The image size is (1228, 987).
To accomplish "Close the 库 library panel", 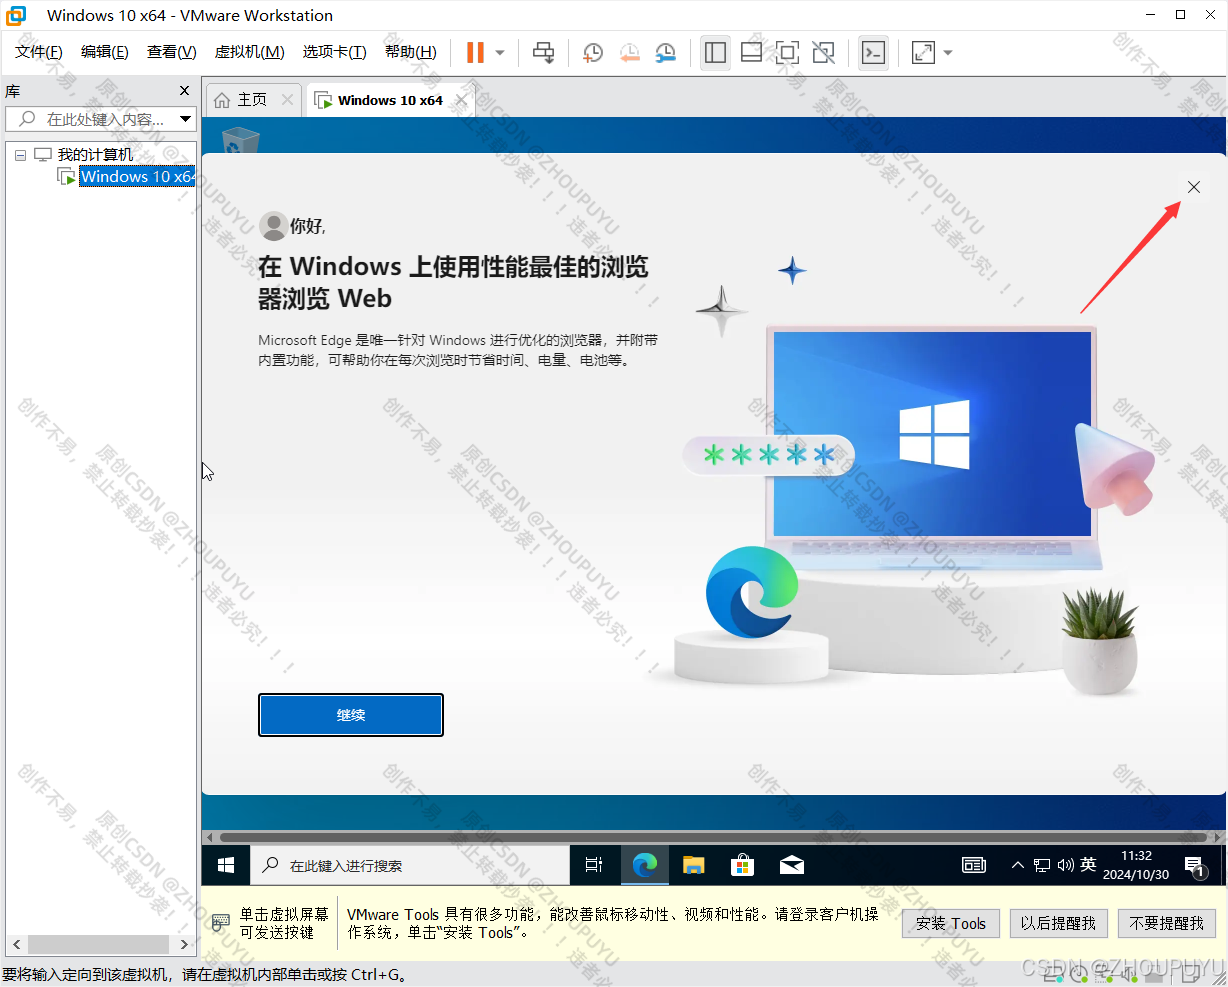I will click(184, 91).
